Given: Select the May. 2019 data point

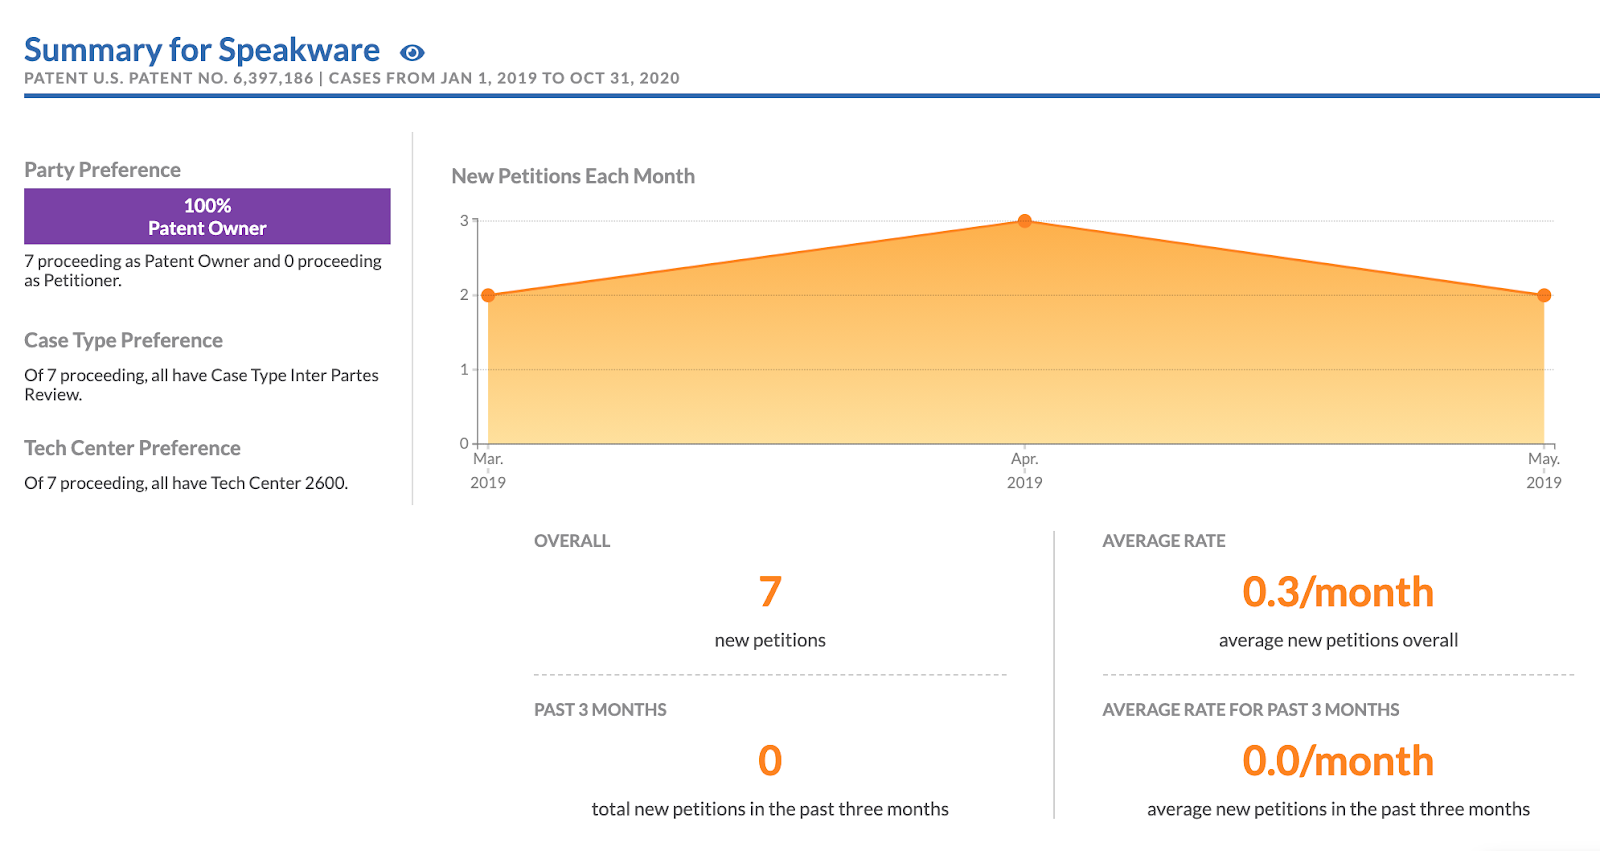Looking at the screenshot, I should 1544,295.
